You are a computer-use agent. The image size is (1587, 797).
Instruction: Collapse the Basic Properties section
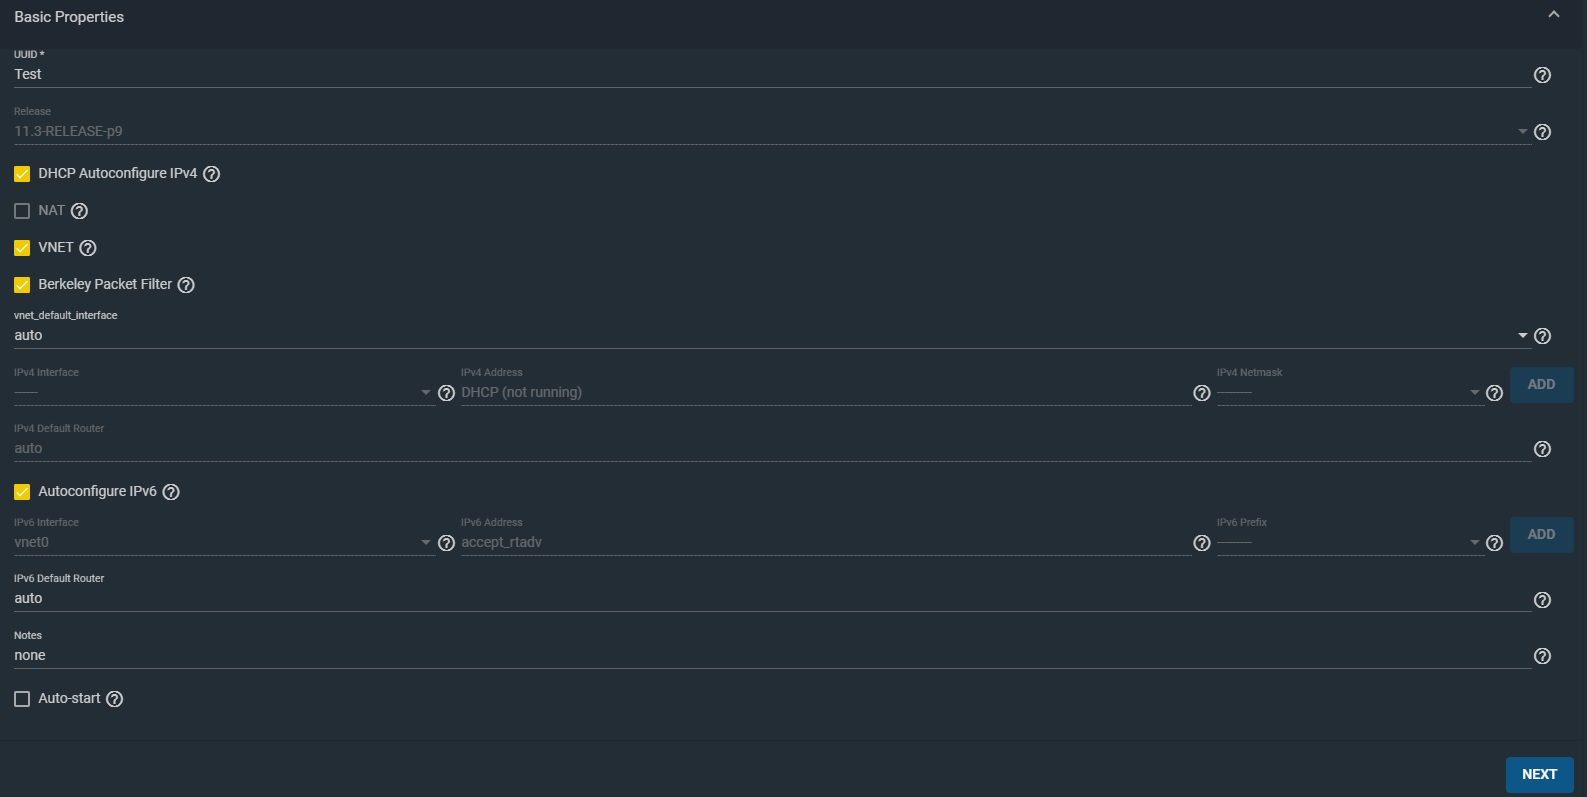1553,15
